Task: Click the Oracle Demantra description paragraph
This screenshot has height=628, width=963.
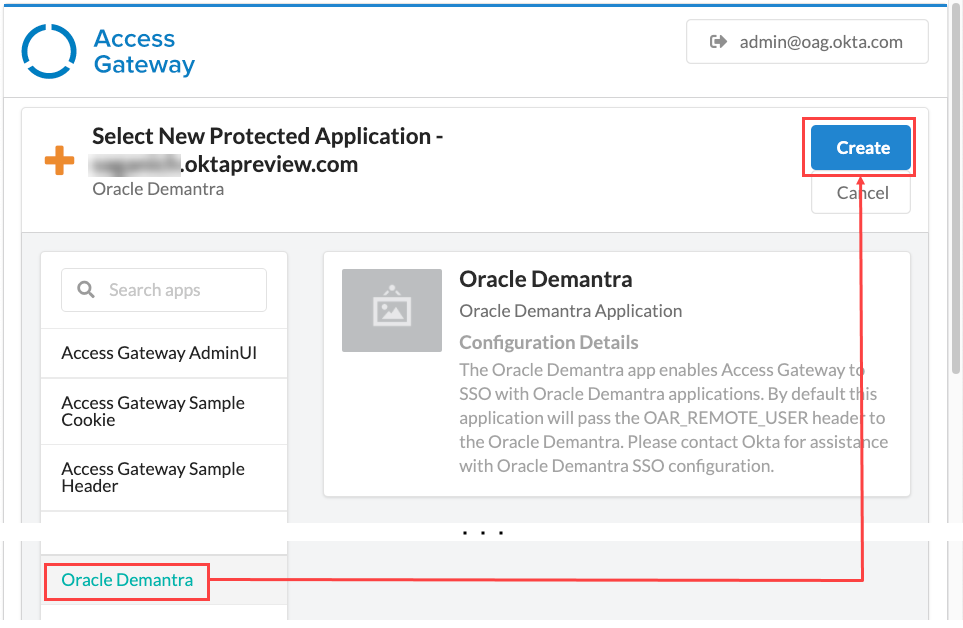Action: pos(673,418)
